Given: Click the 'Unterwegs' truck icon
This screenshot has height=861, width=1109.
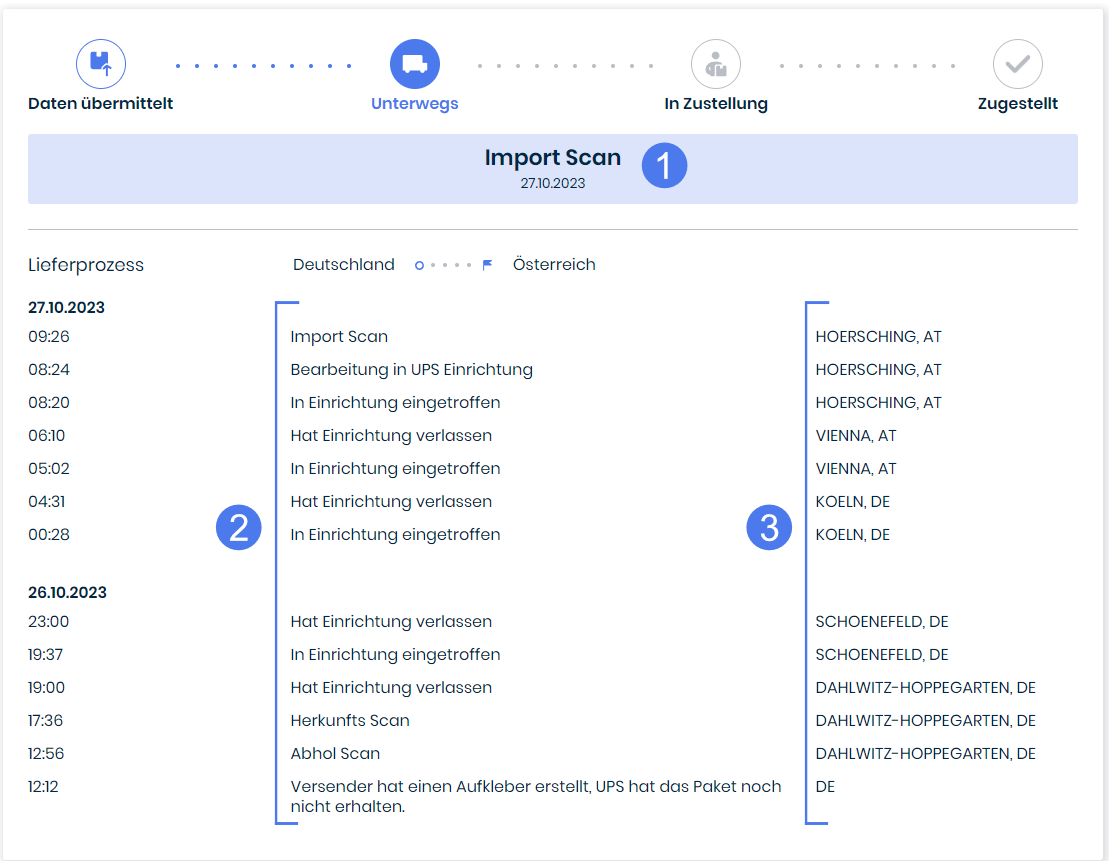Looking at the screenshot, I should [414, 64].
